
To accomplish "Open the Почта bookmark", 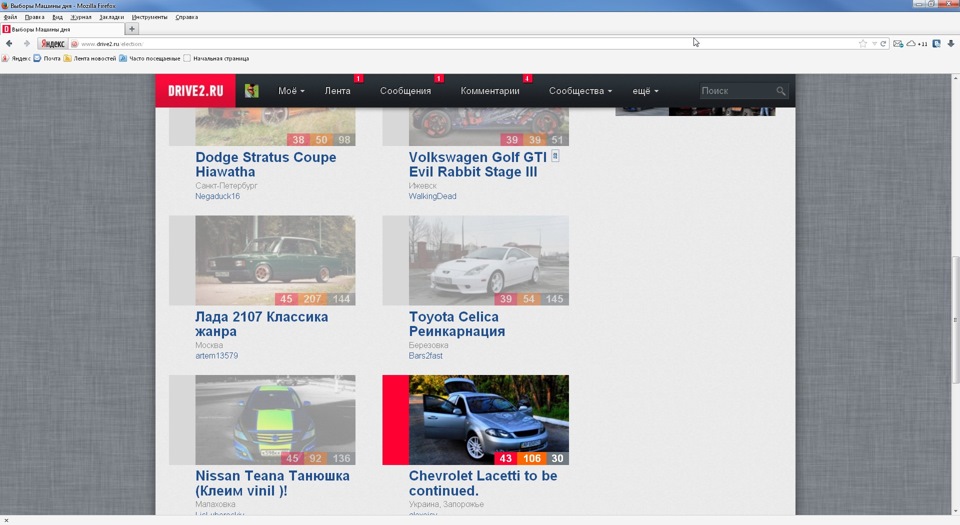I will (x=47, y=59).
